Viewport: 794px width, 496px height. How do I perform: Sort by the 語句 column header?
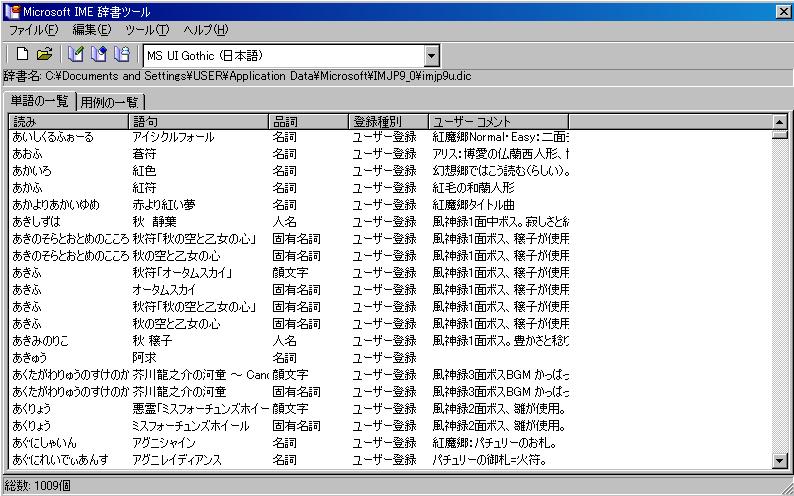(198, 121)
